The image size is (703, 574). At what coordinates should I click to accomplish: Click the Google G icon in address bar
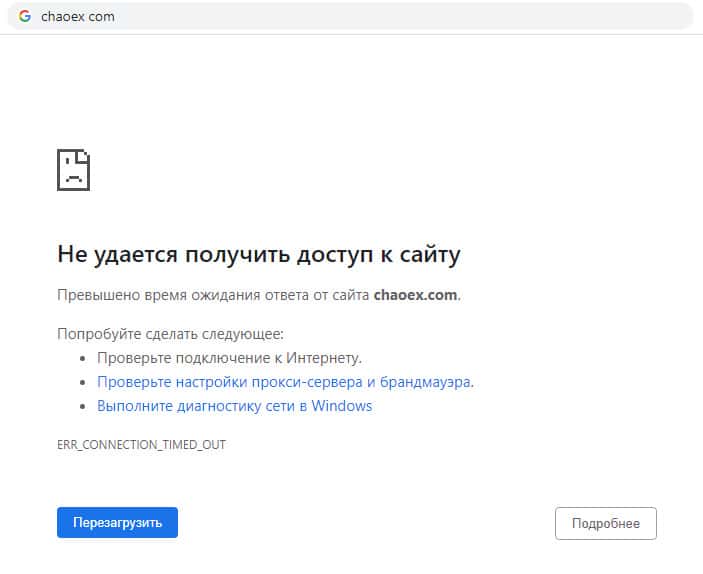(x=25, y=16)
